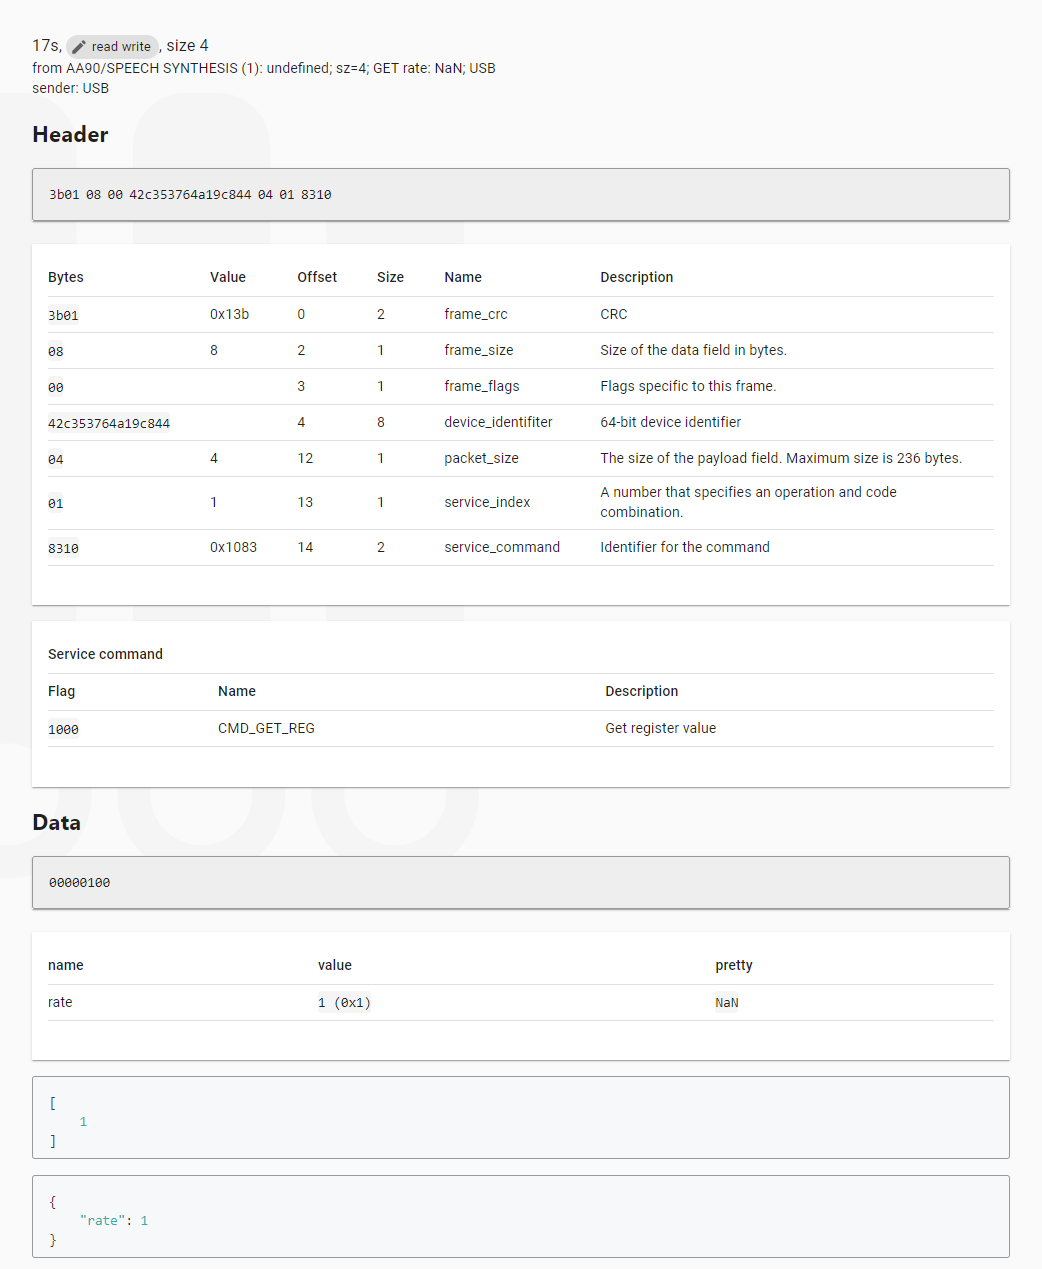Select the highlighted frame_crc bytes 3b01

coord(63,314)
